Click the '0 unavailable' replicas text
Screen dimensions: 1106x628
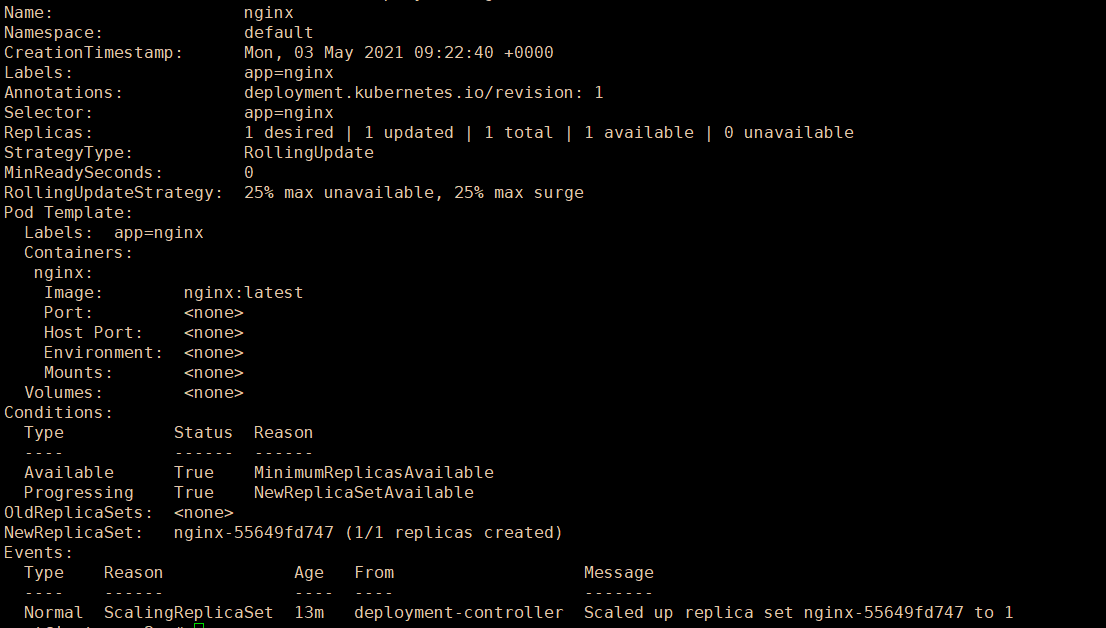[788, 133]
